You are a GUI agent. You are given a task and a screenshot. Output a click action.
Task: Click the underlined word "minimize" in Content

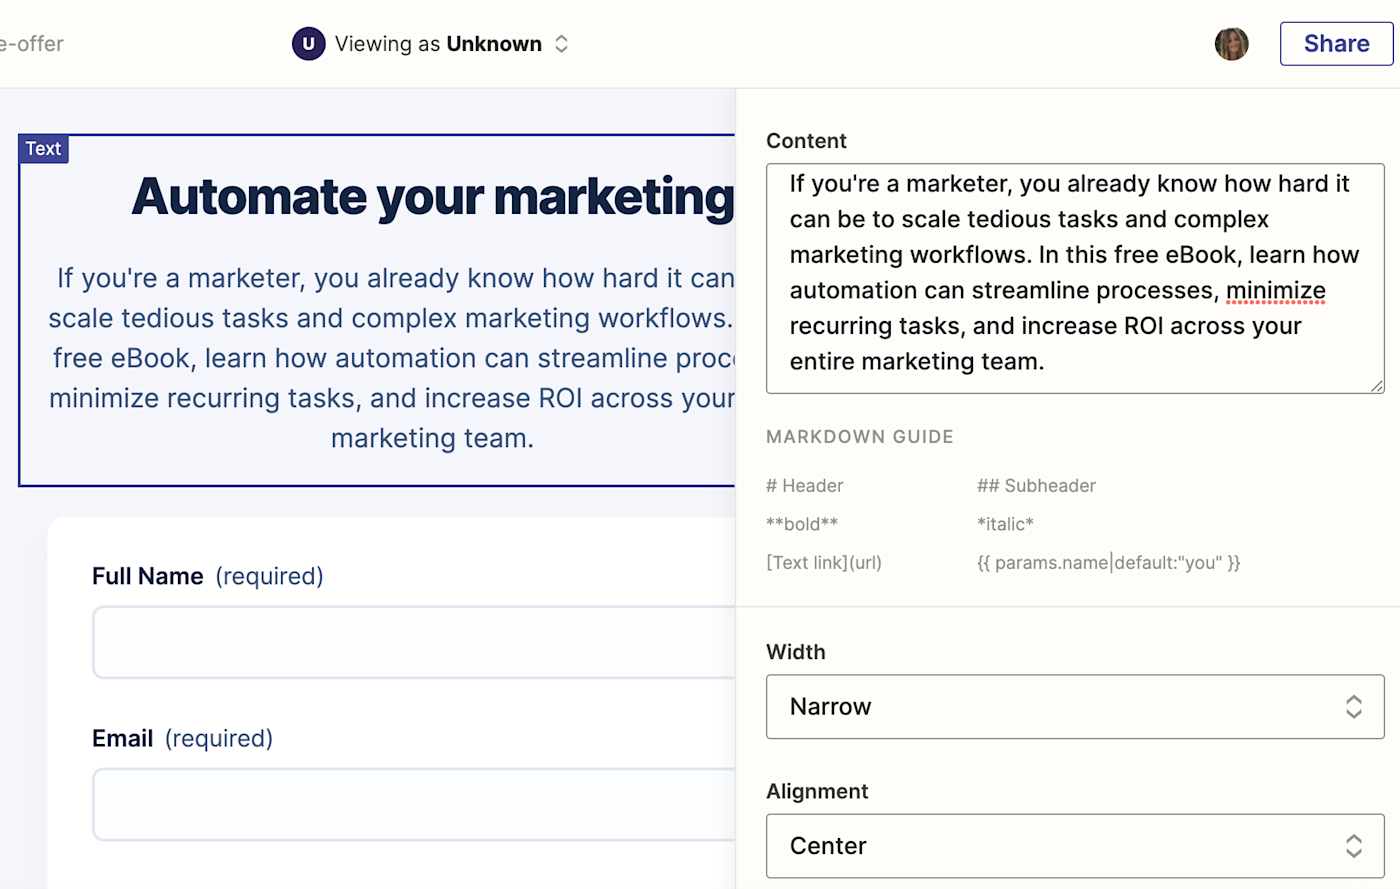(1275, 291)
